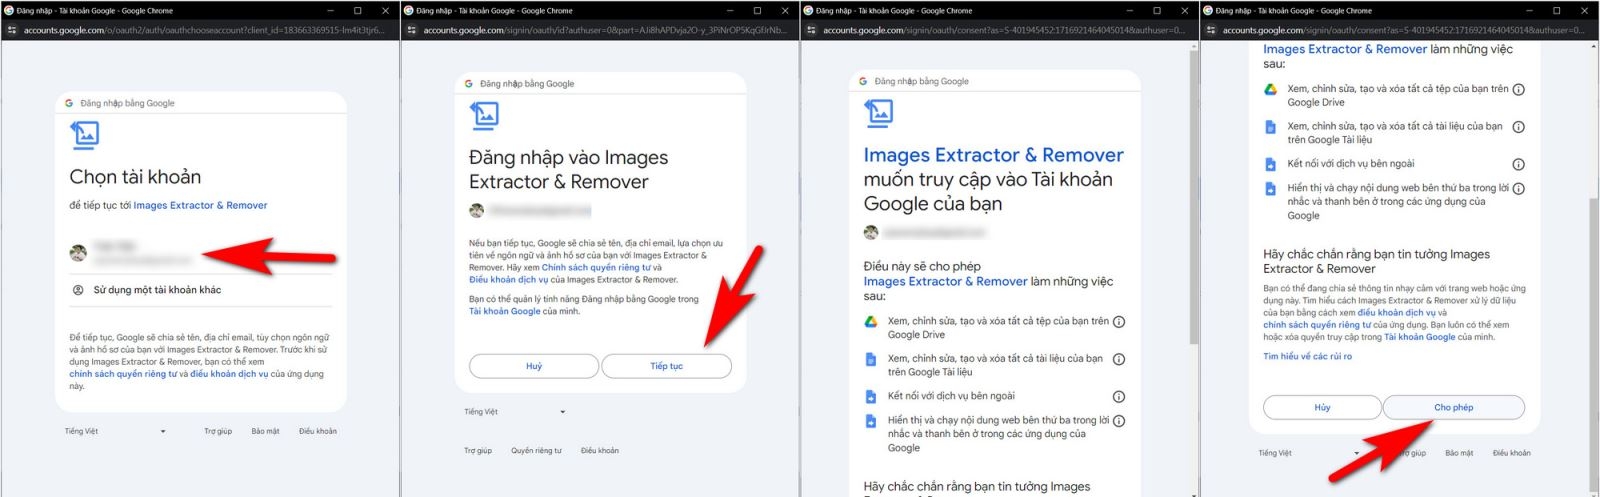The width and height of the screenshot is (1600, 497).
Task: Open the Tiếng Việt language dropdown below the Huỷ and Tiếp tục buttons
Action: tap(515, 412)
